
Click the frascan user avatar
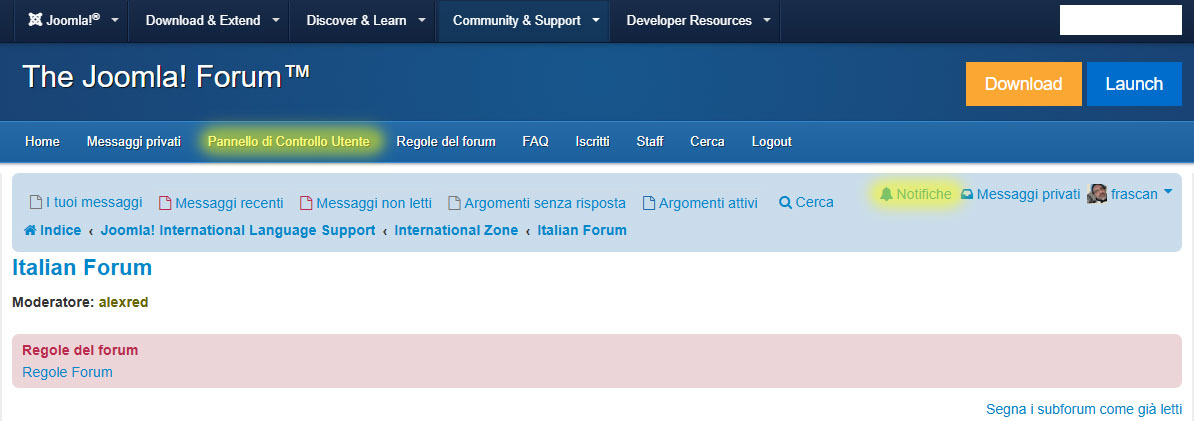1097,193
